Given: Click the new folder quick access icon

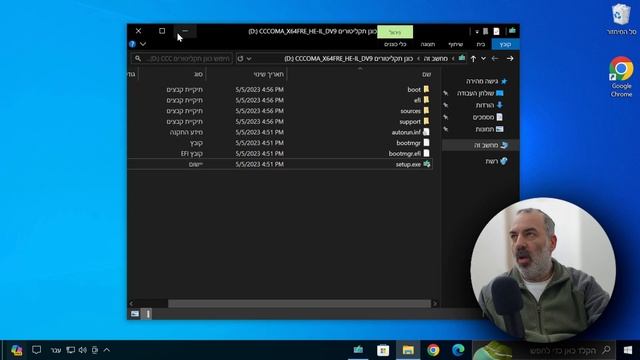Looking at the screenshot, I should tap(485, 31).
